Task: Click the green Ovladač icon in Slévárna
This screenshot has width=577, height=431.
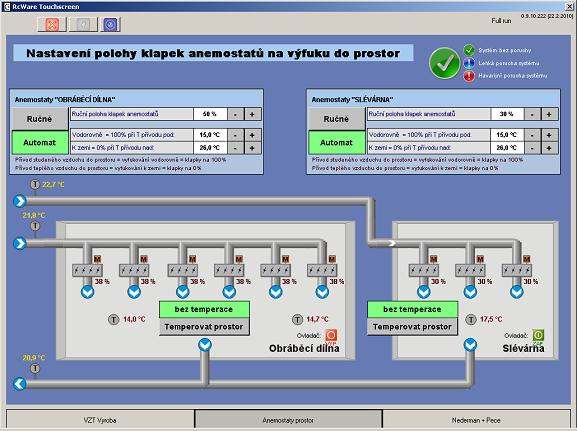Action: coord(538,335)
